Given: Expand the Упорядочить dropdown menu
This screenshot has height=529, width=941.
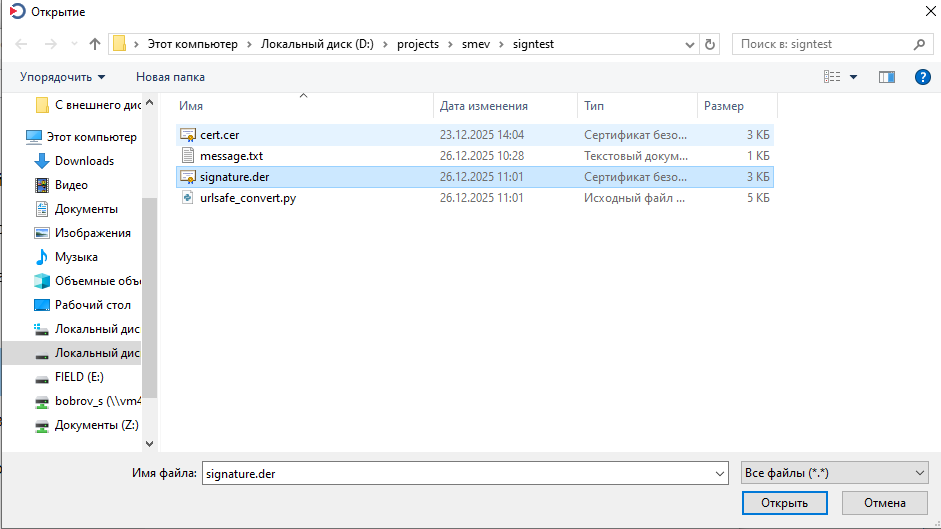Looking at the screenshot, I should [62, 77].
